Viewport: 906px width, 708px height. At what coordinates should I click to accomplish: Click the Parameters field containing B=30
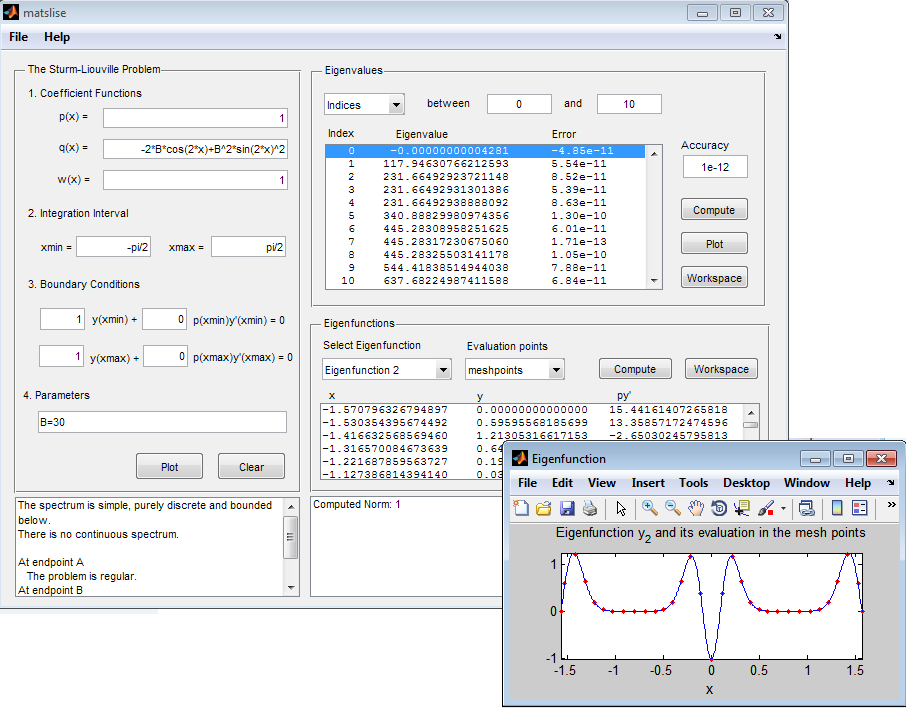pos(162,422)
